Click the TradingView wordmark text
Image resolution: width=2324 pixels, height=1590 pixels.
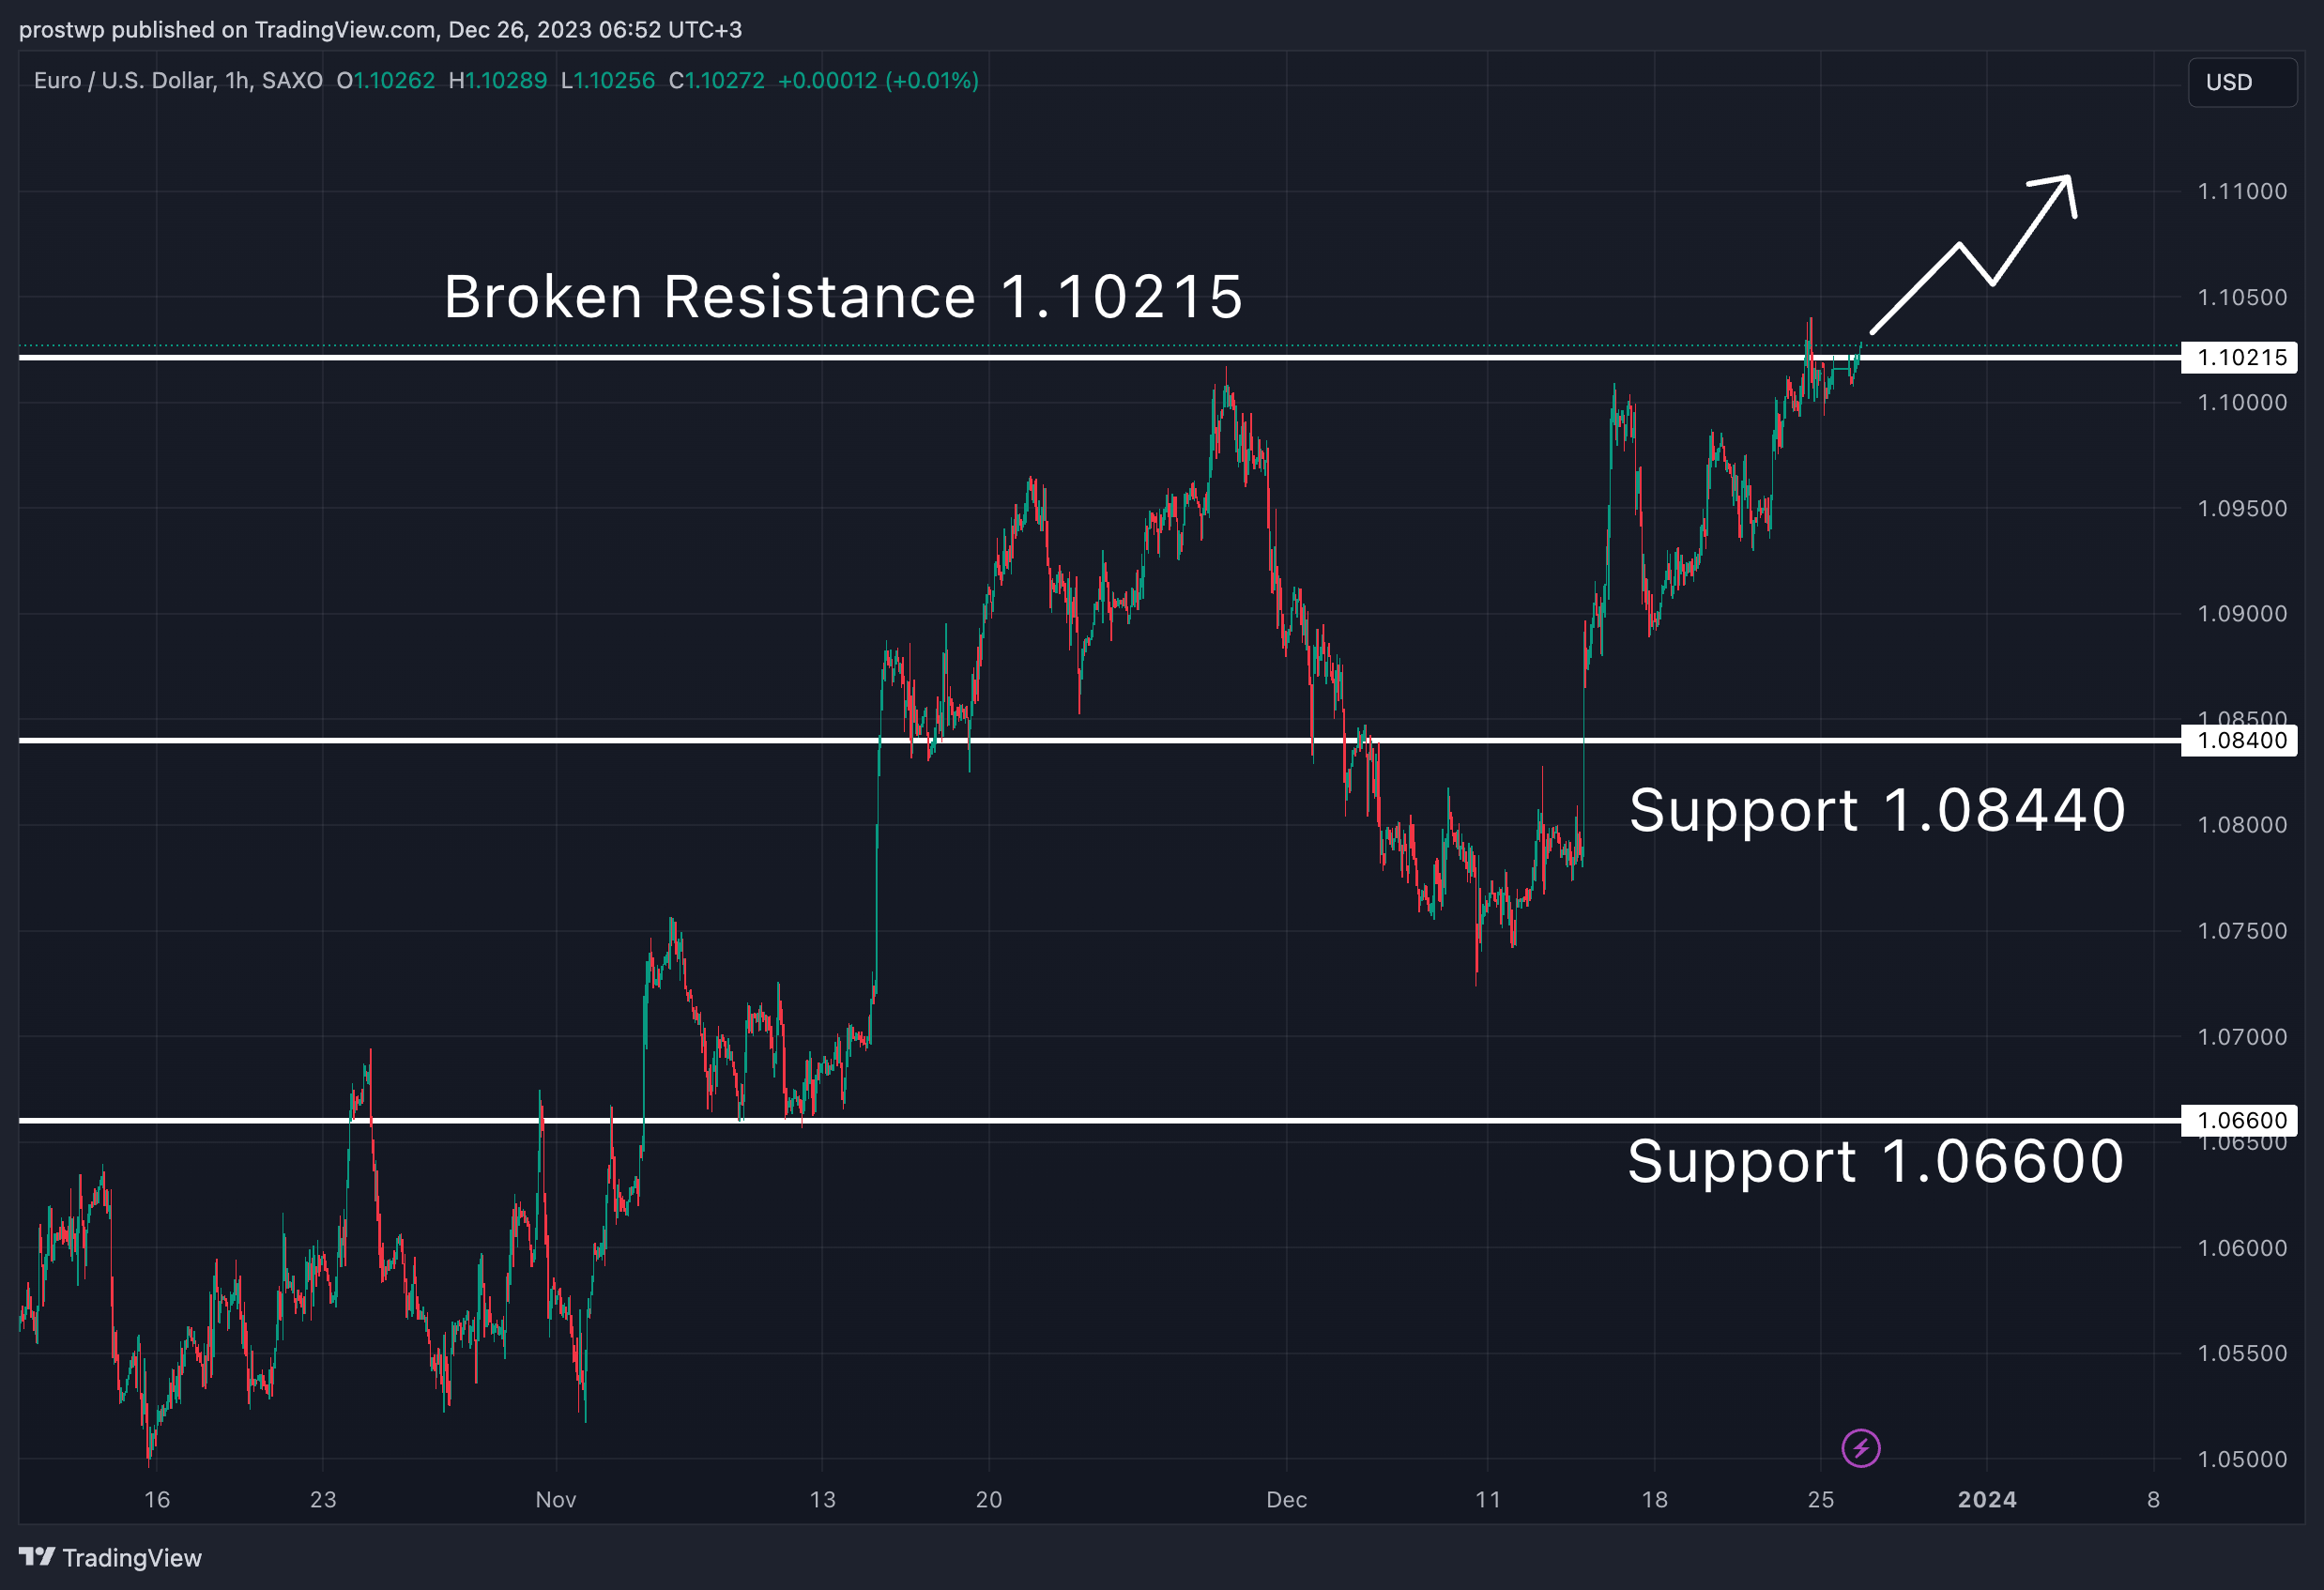(132, 1558)
